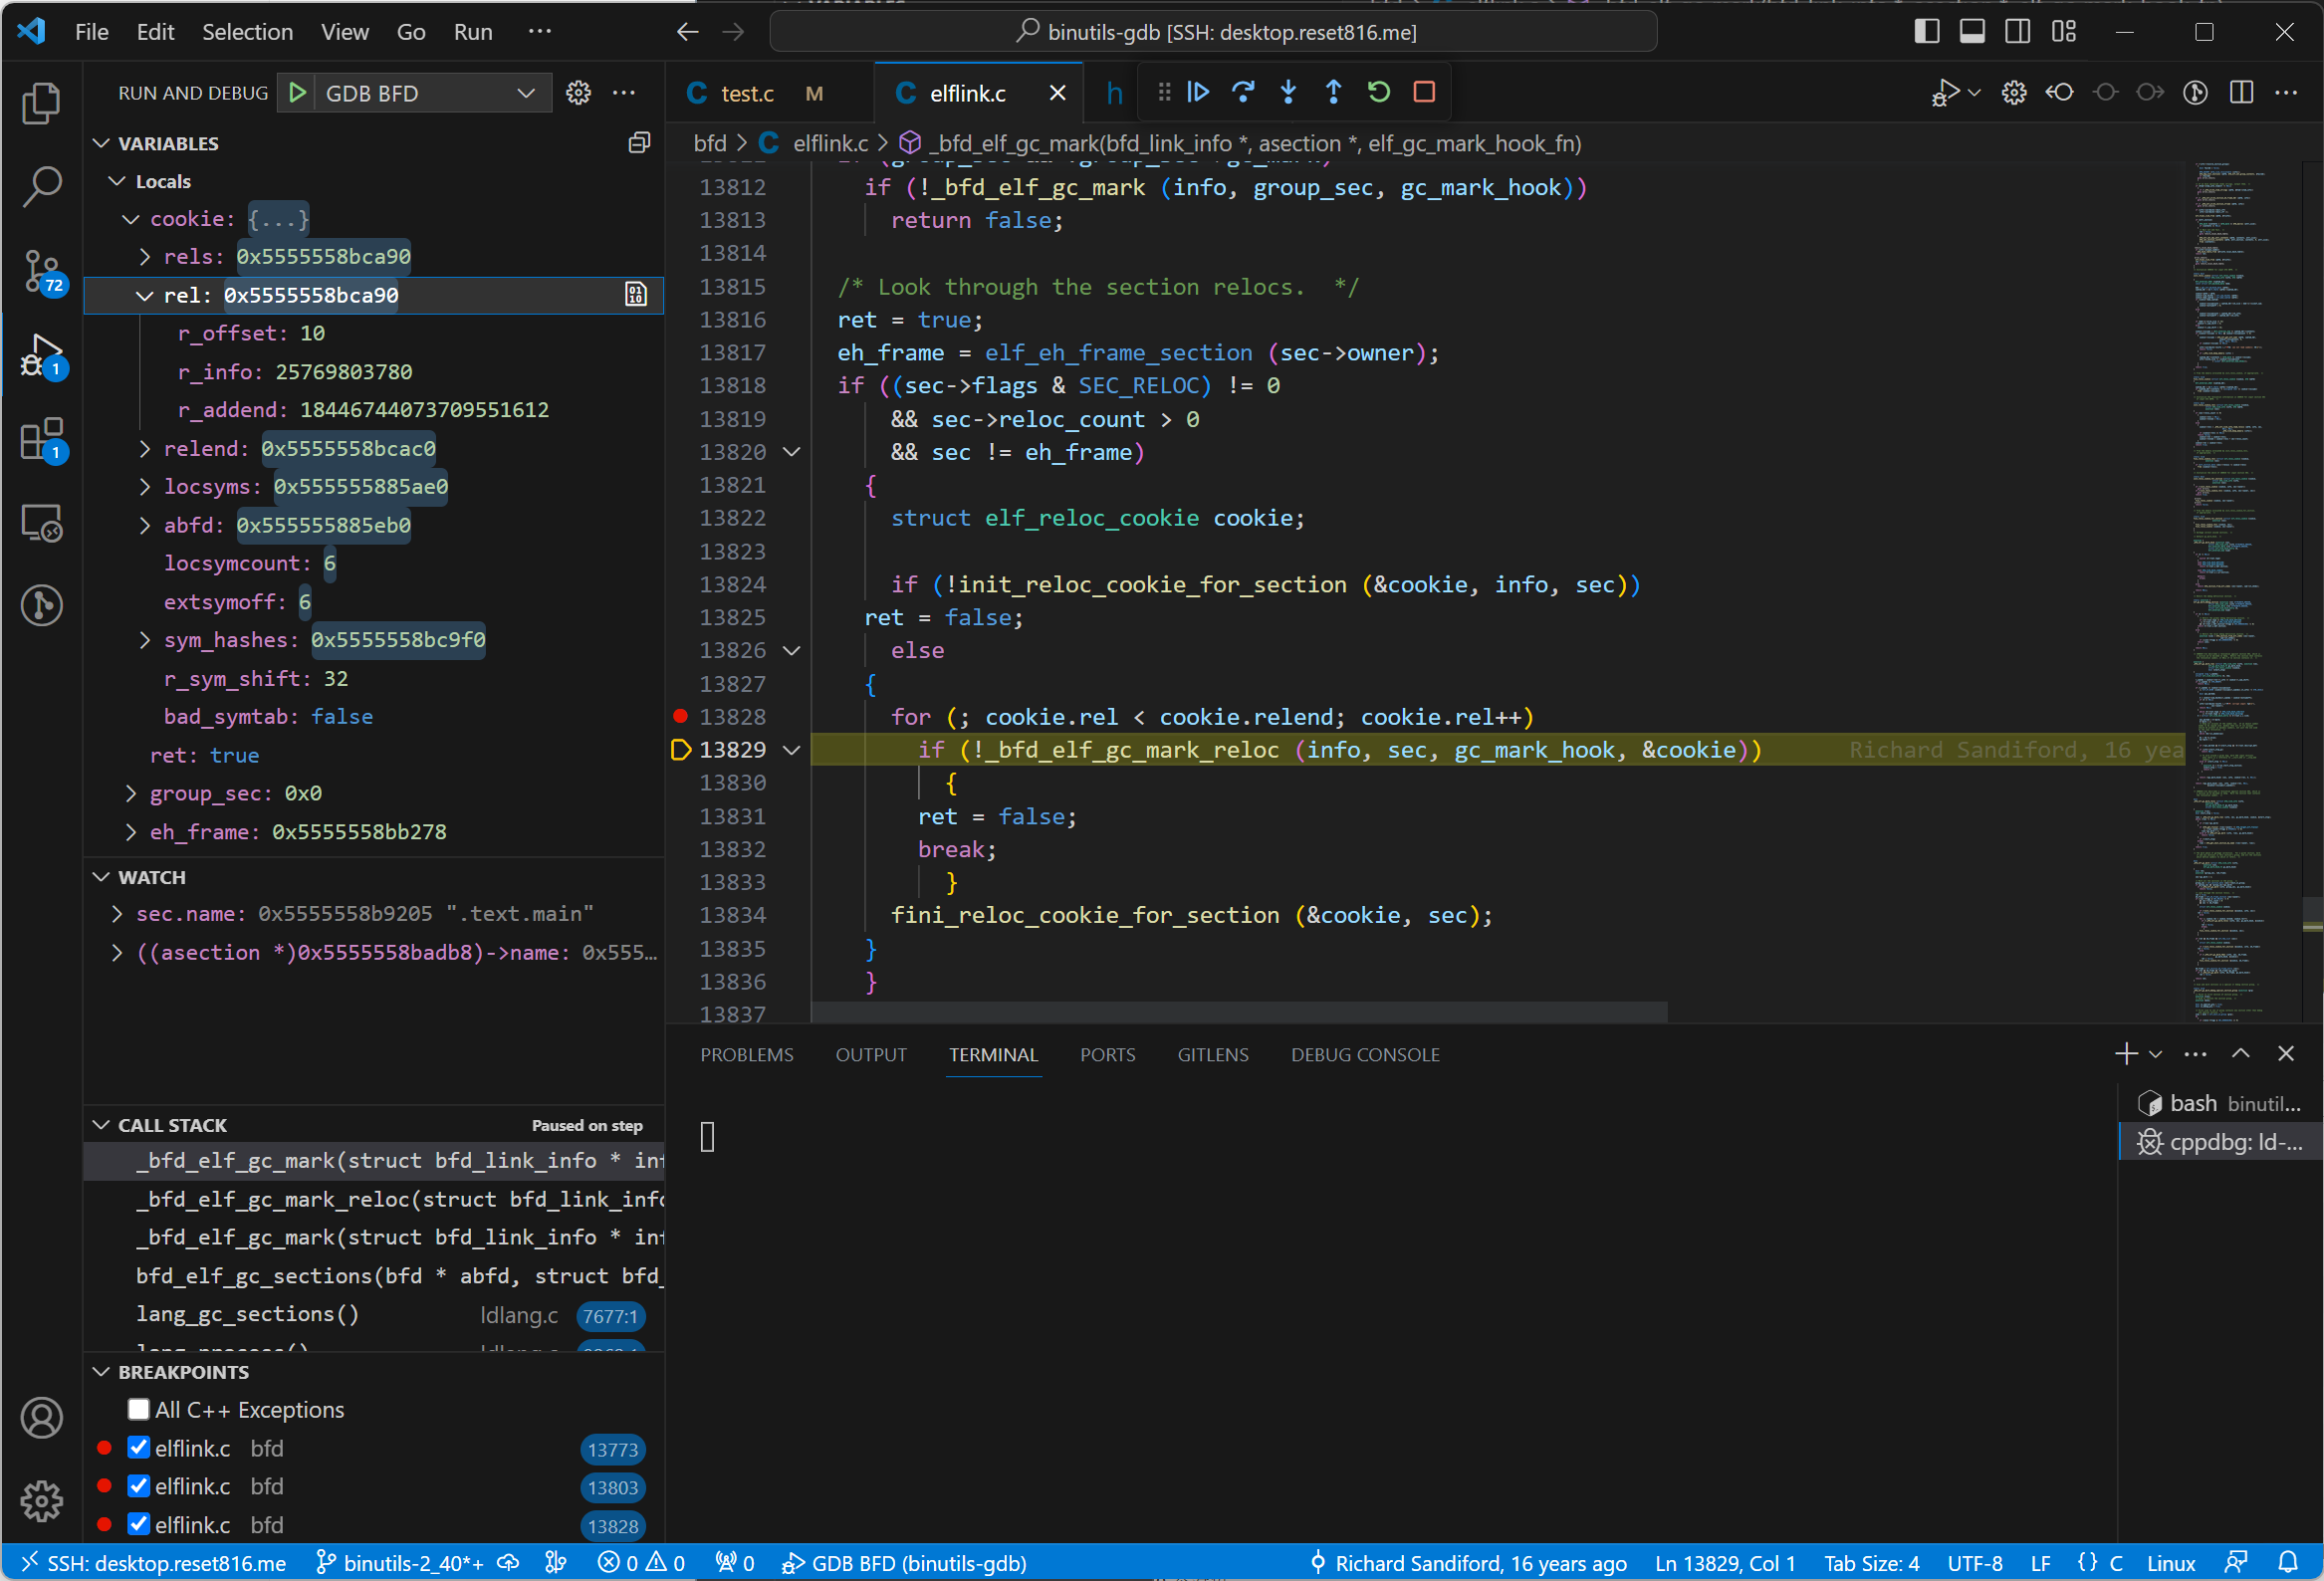Click Step Over in the debug toolbar
This screenshot has width=2324, height=1581.
point(1243,92)
